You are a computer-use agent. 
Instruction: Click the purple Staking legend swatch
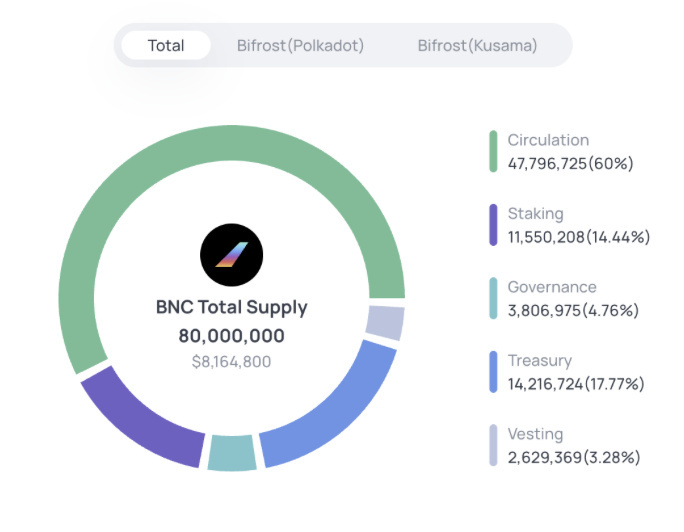[493, 225]
